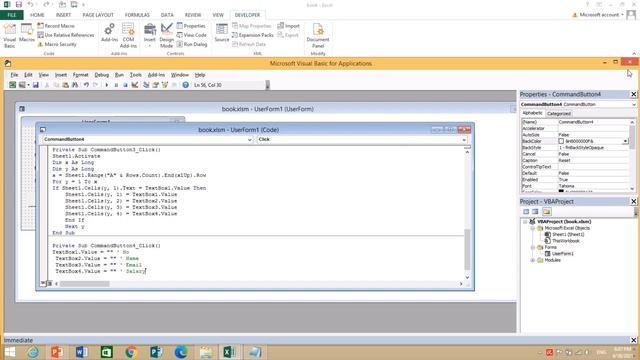Open the Insert UserForm toolbar dropdown arrow
Image resolution: width=640 pixels, height=360 pixels.
28,85
